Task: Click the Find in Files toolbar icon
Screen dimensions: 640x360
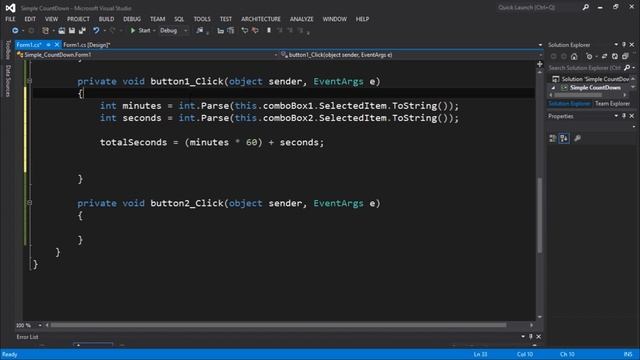Action: (200, 31)
